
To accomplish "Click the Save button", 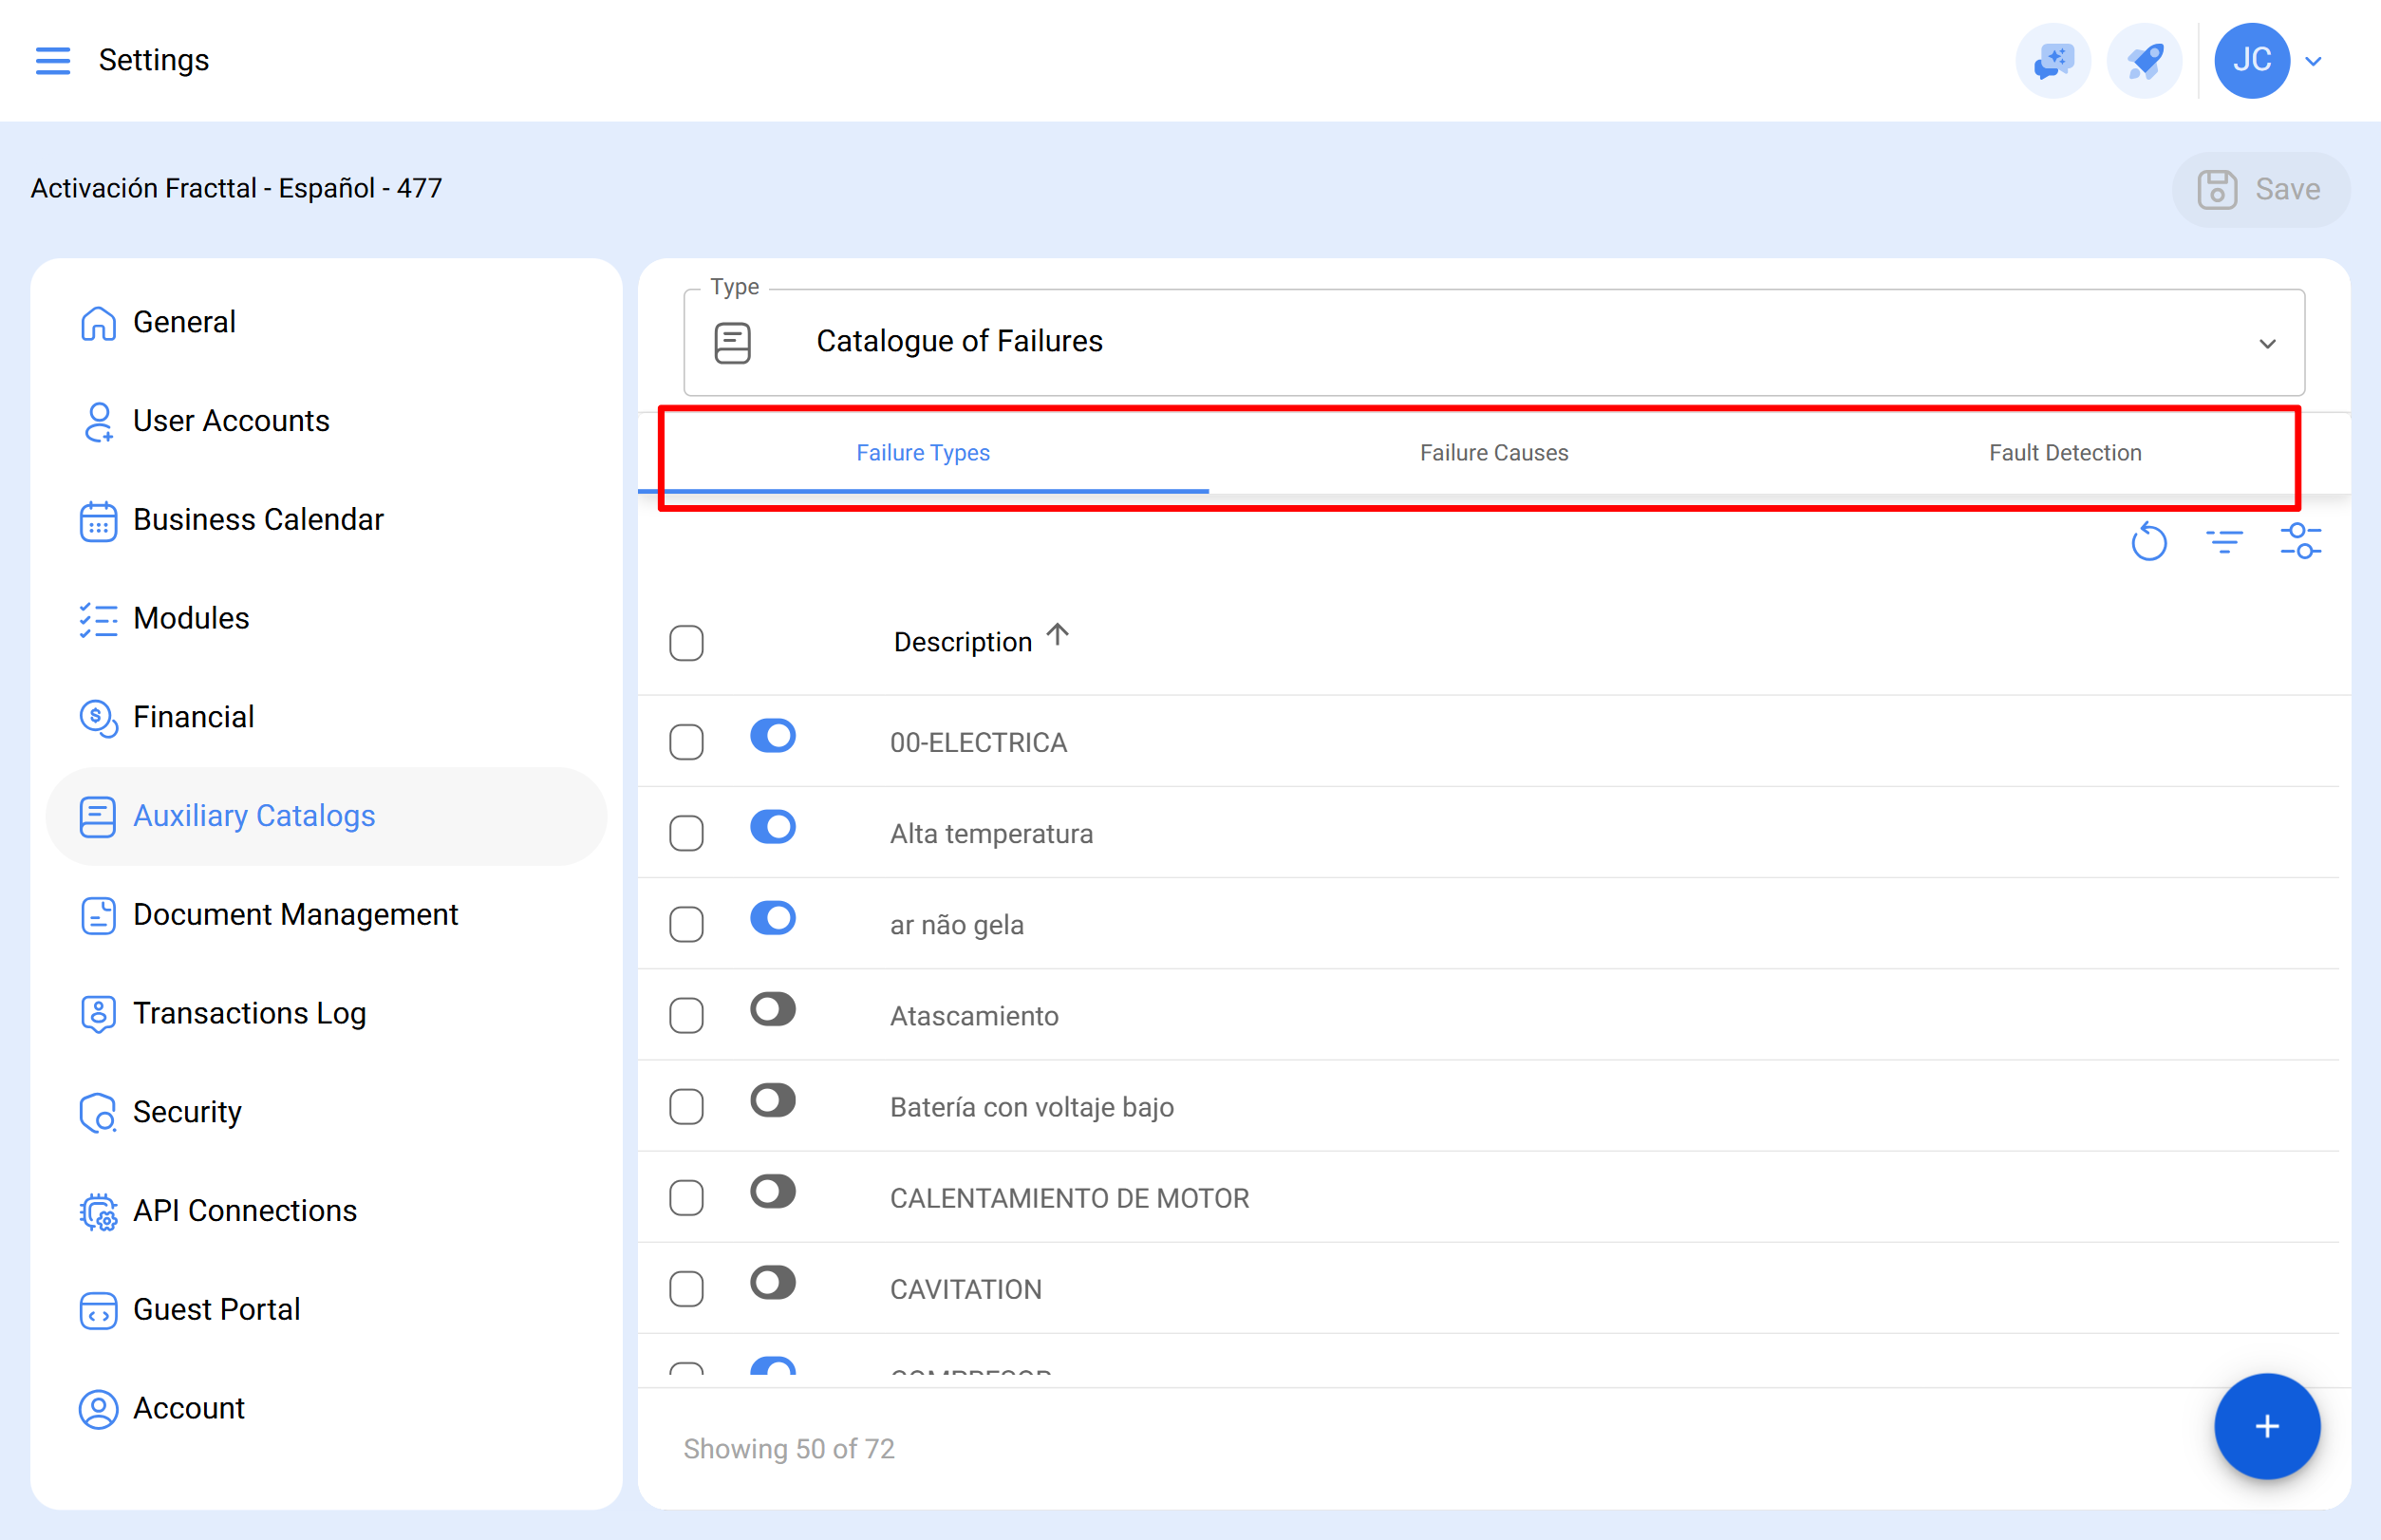I will point(2261,188).
